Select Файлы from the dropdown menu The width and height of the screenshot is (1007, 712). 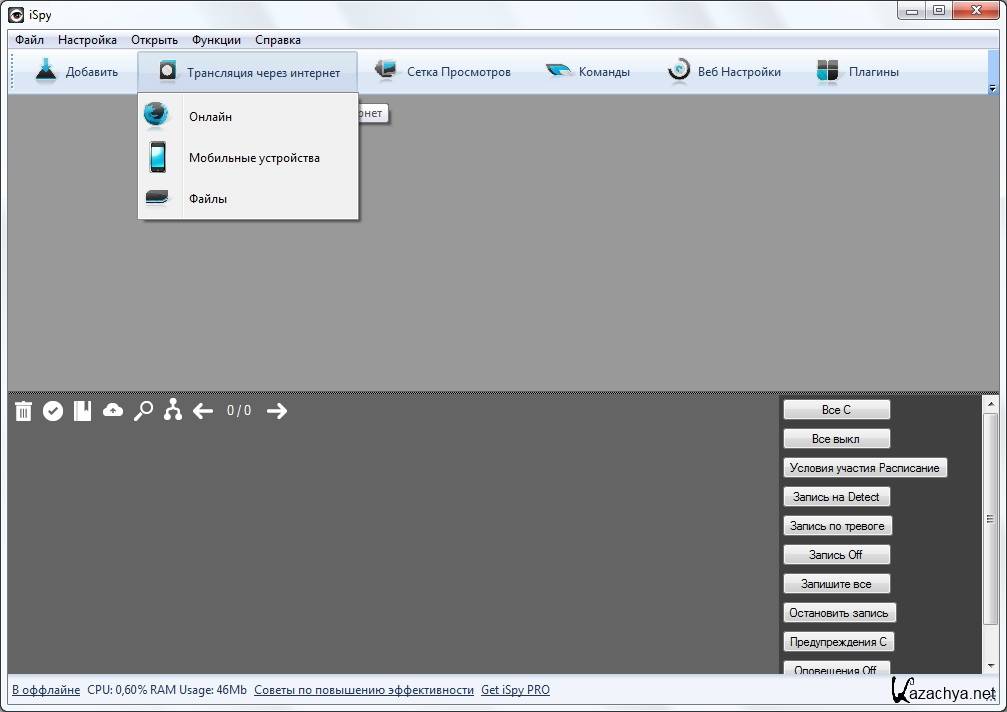208,199
